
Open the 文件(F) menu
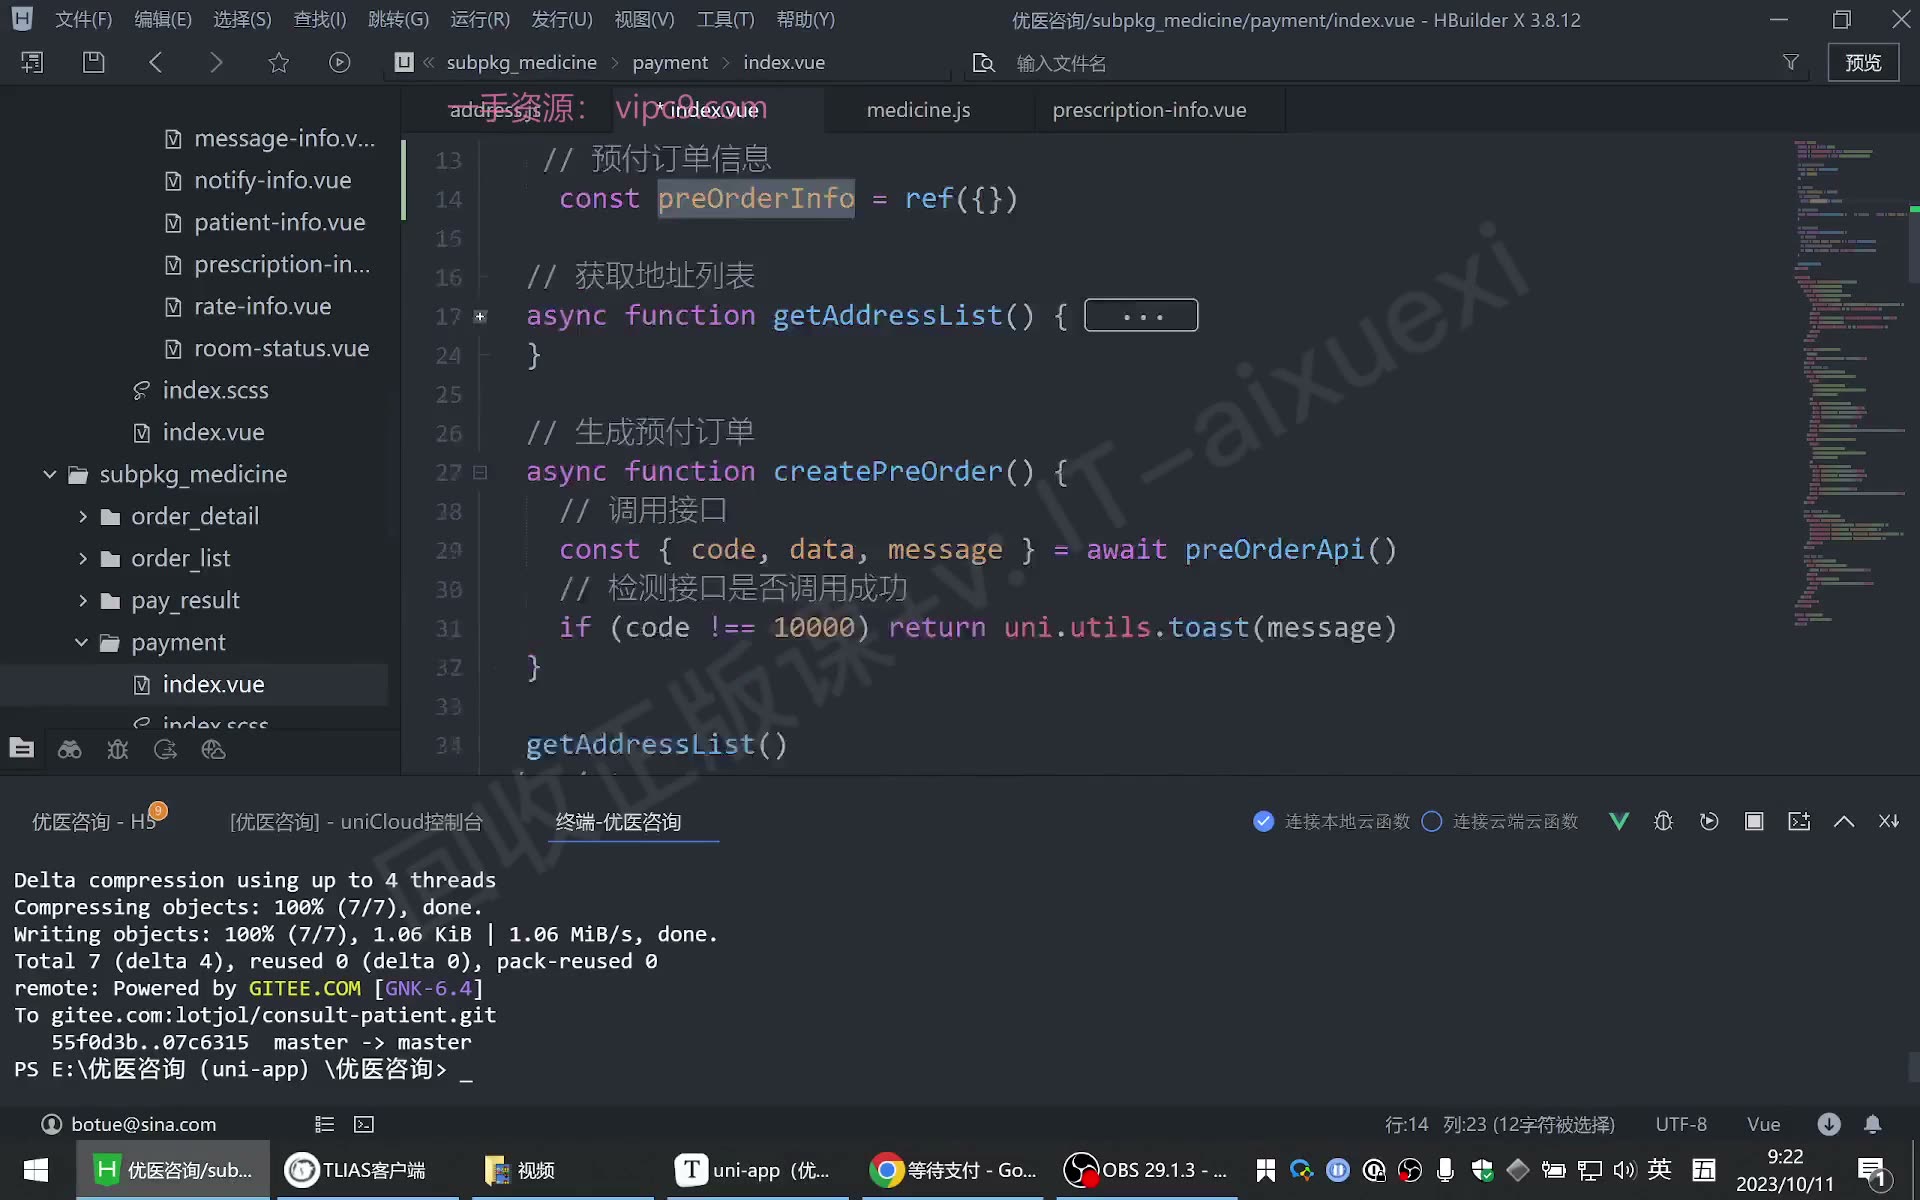pyautogui.click(x=83, y=19)
